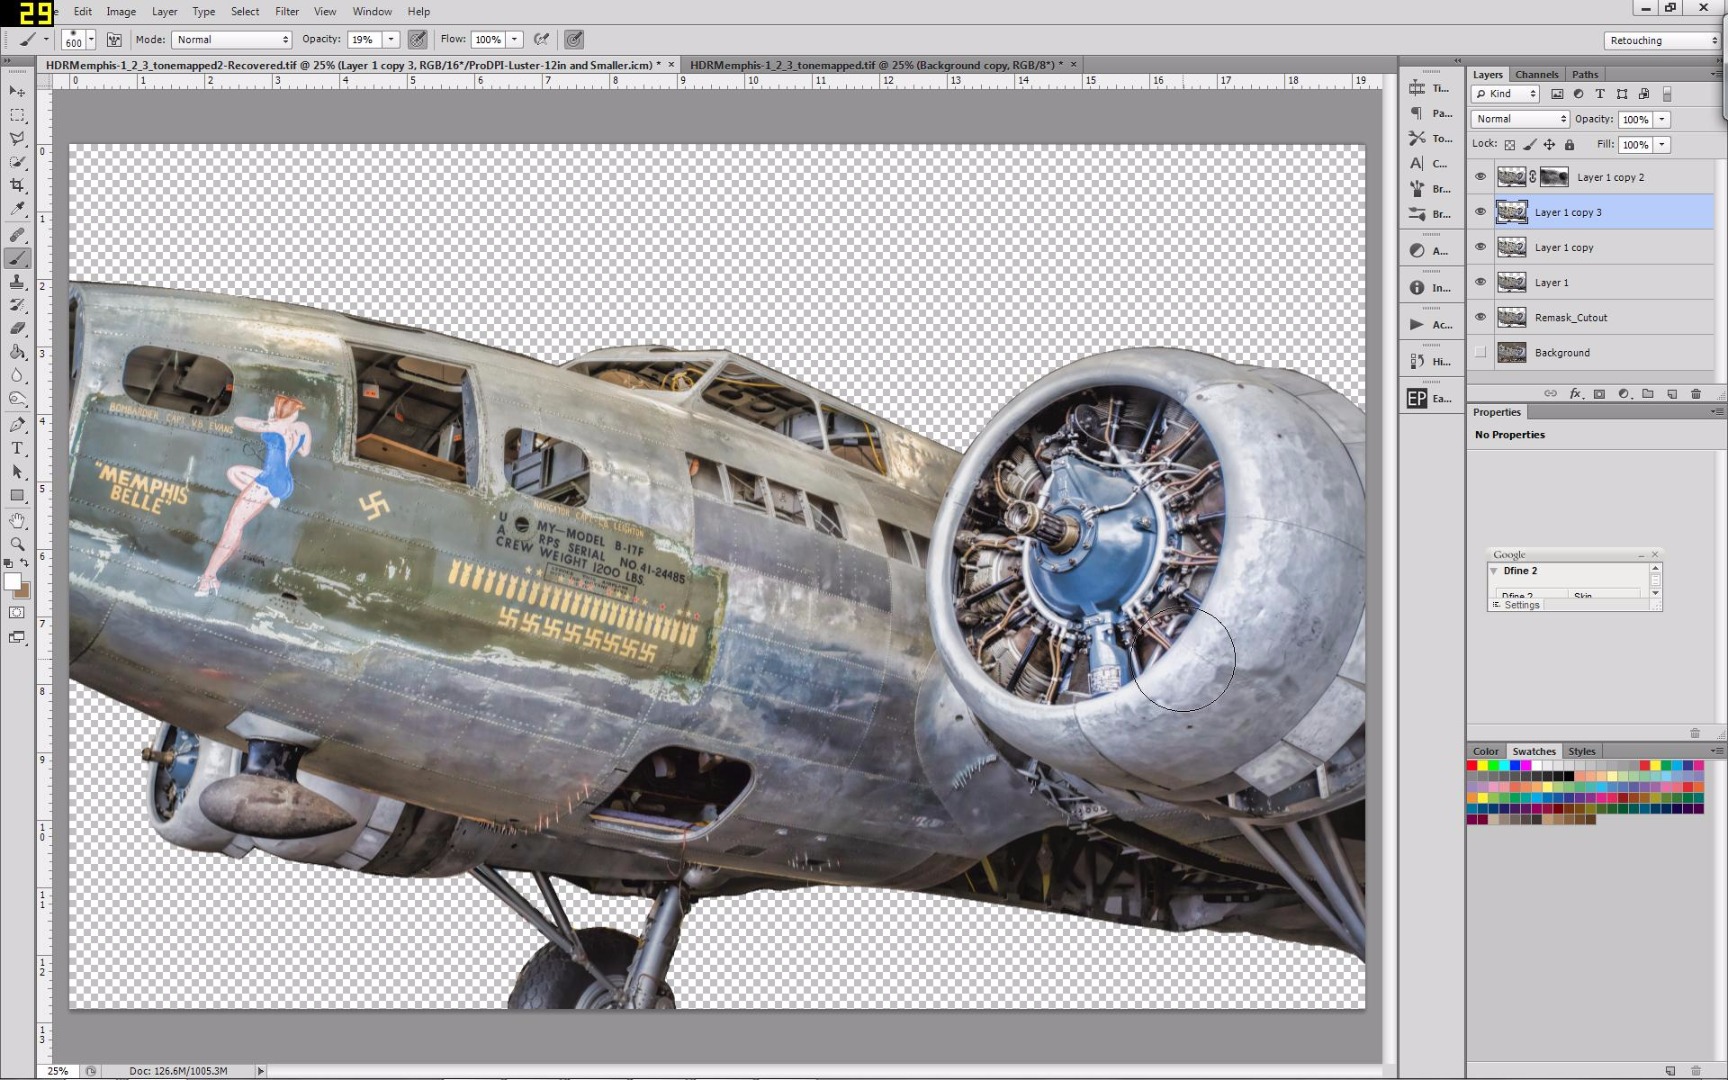Switch to the Channels tab

(x=1536, y=74)
